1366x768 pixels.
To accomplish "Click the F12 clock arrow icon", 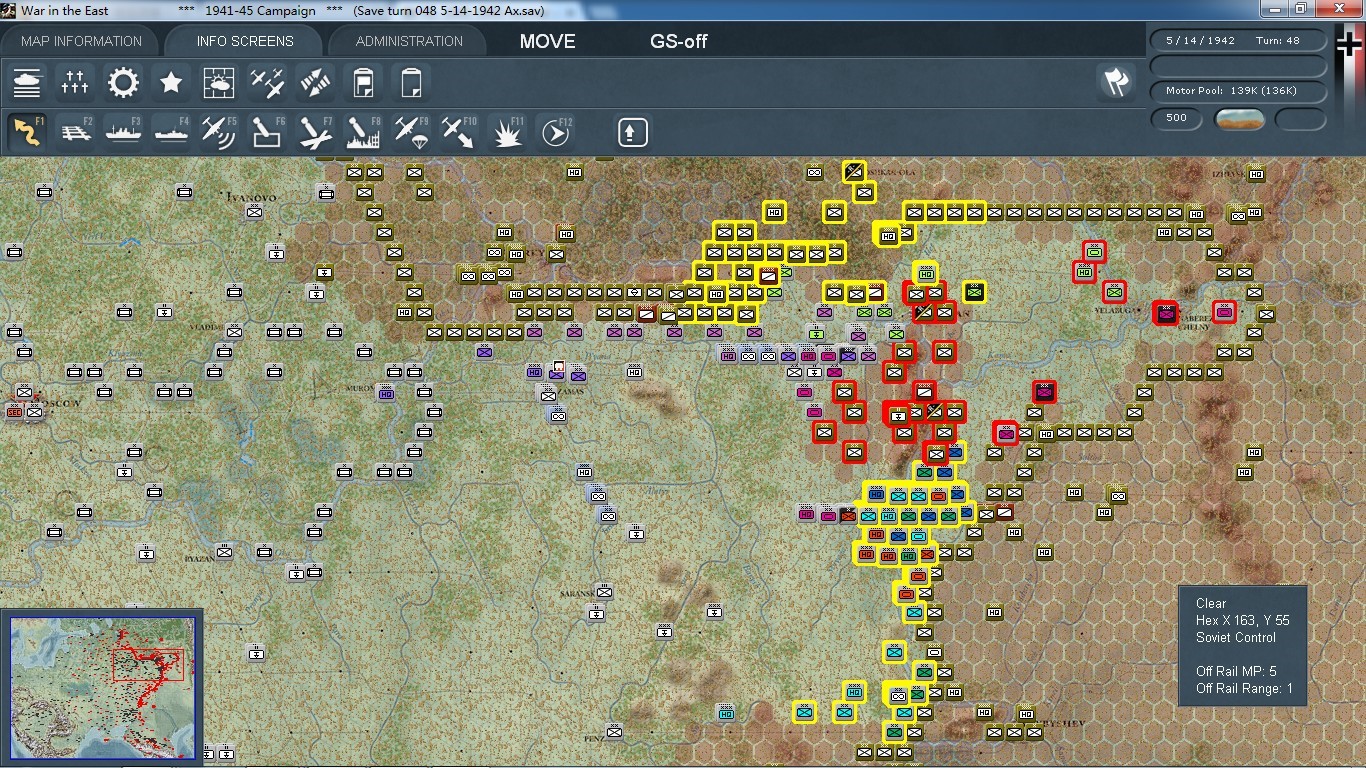I will point(555,132).
